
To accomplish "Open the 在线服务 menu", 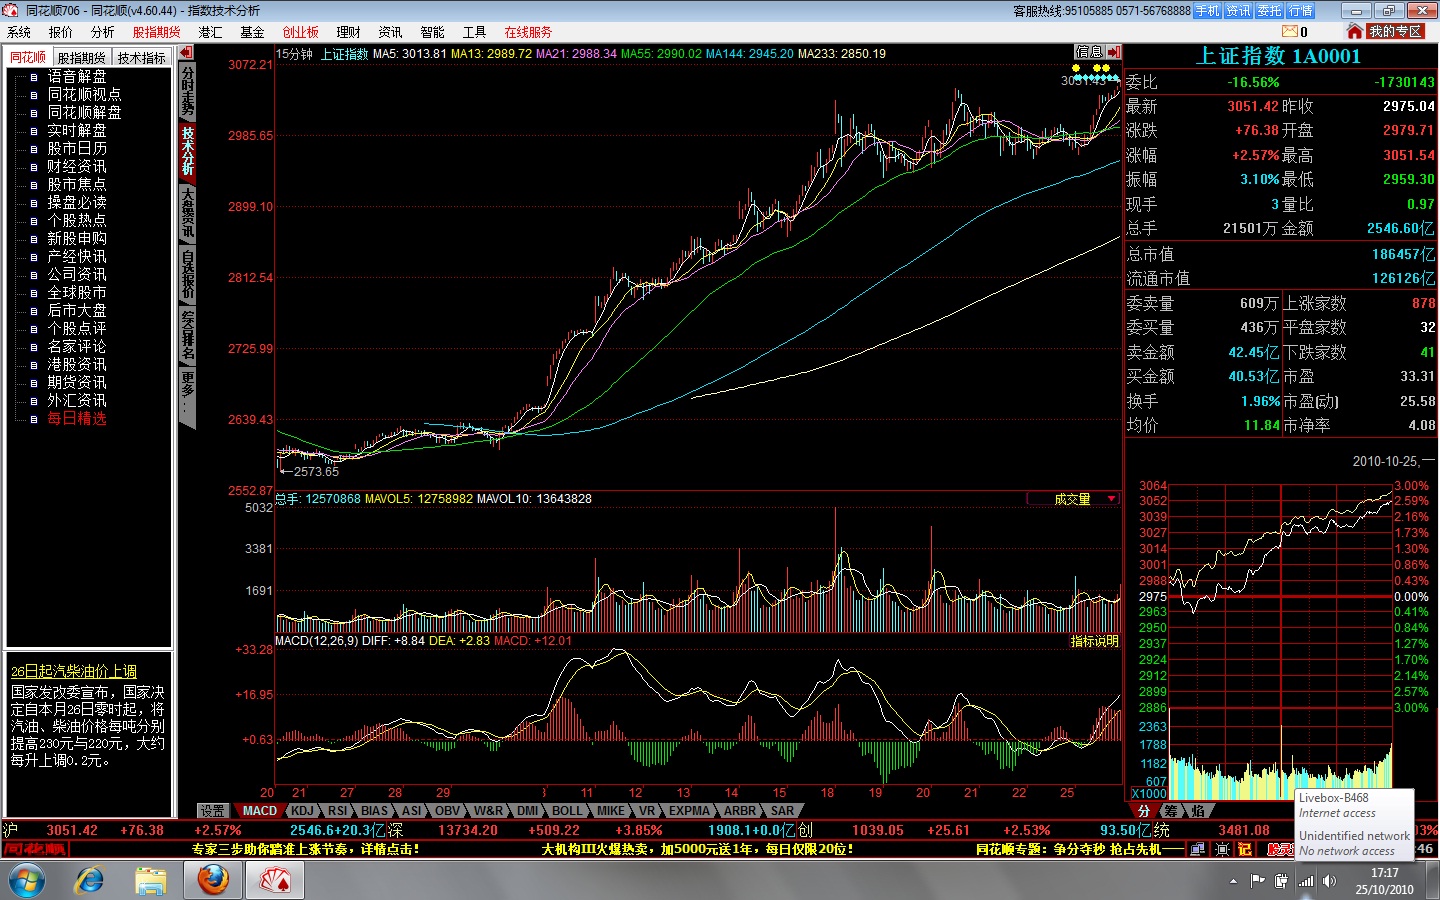I will tap(528, 32).
